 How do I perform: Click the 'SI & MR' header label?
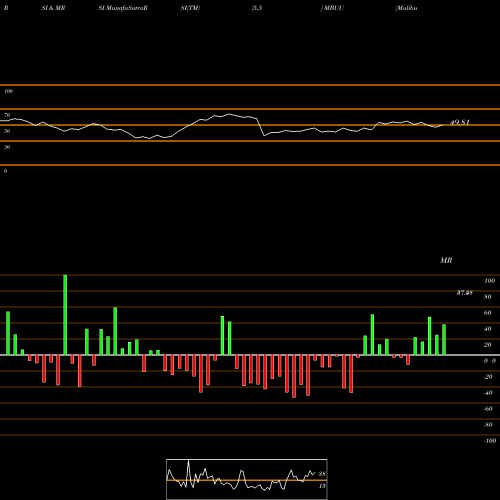(x=53, y=8)
